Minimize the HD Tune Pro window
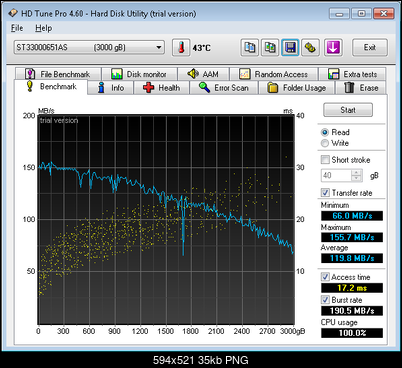This screenshot has height=368, width=402. click(339, 14)
